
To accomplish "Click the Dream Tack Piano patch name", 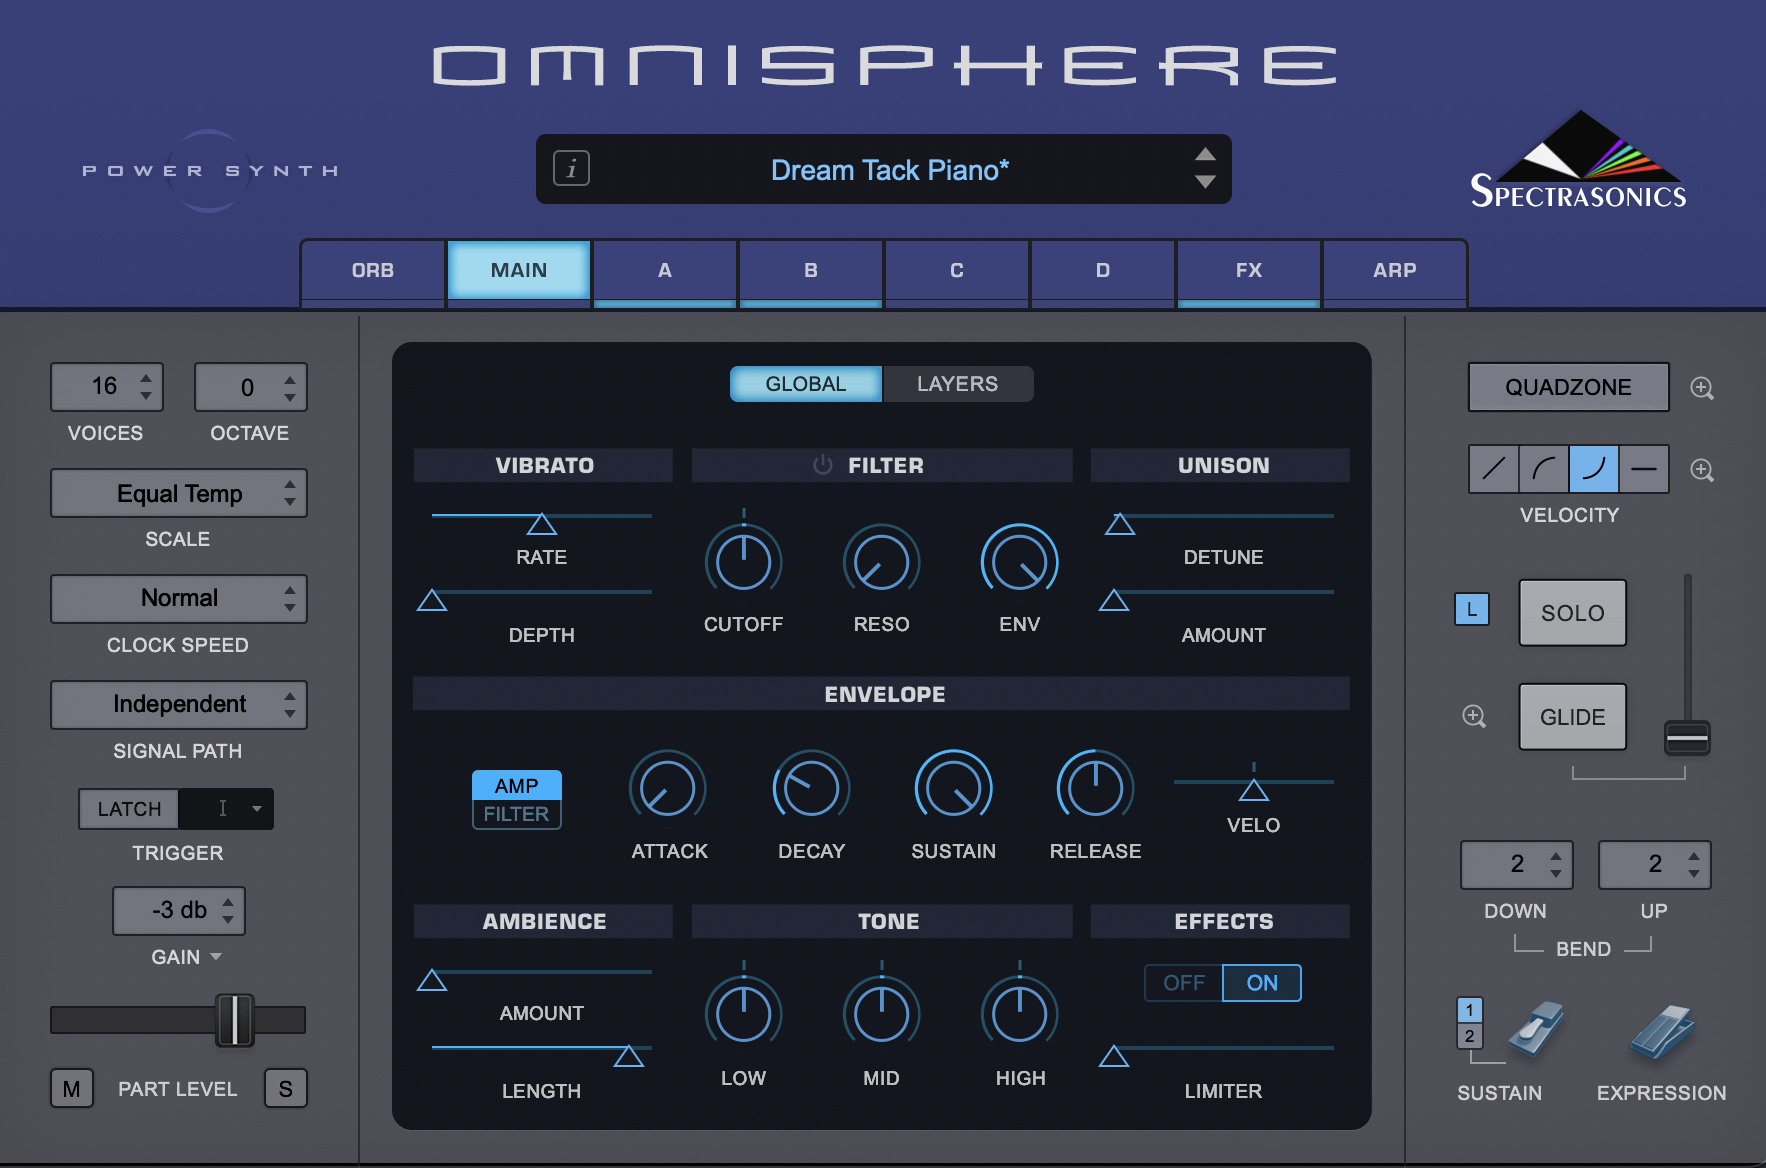I will [890, 170].
